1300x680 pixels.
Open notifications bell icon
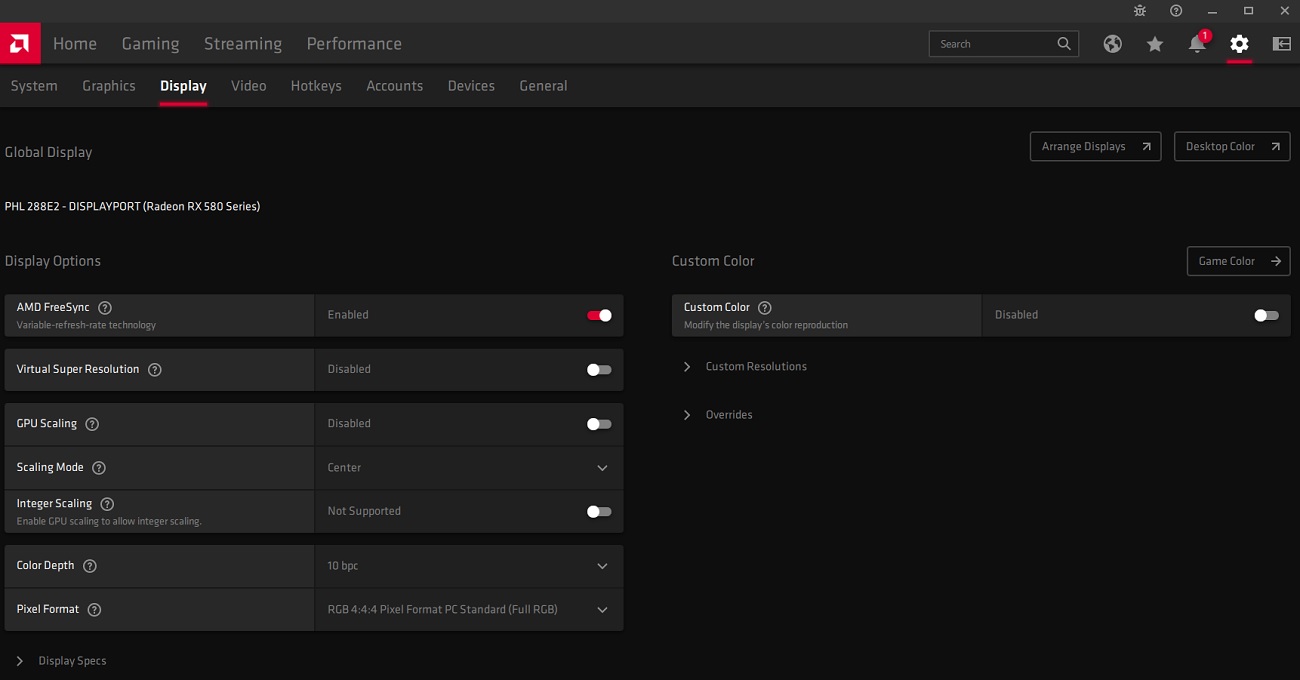1197,44
